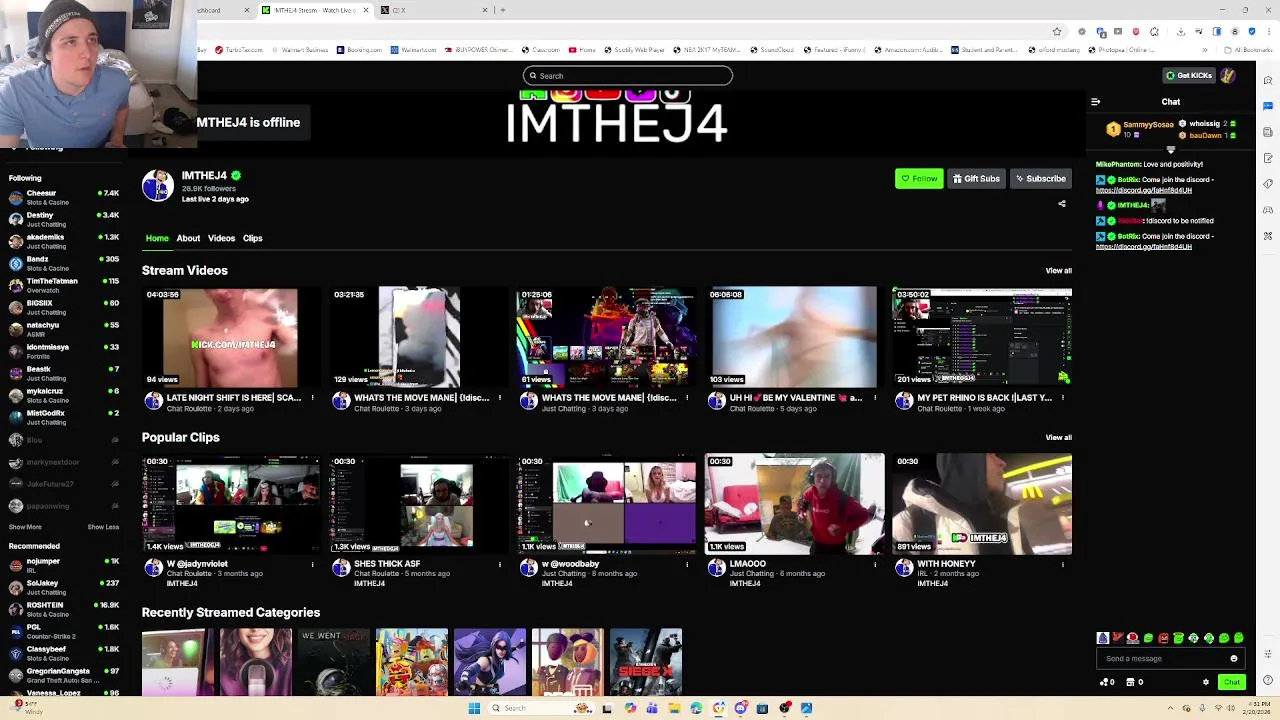
Task: Subscribe to IMTHEJ4
Action: (x=1040, y=179)
